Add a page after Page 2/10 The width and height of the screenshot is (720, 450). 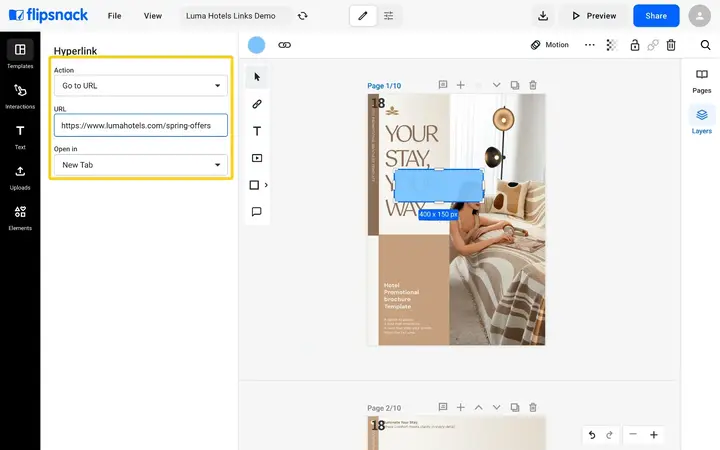(461, 407)
